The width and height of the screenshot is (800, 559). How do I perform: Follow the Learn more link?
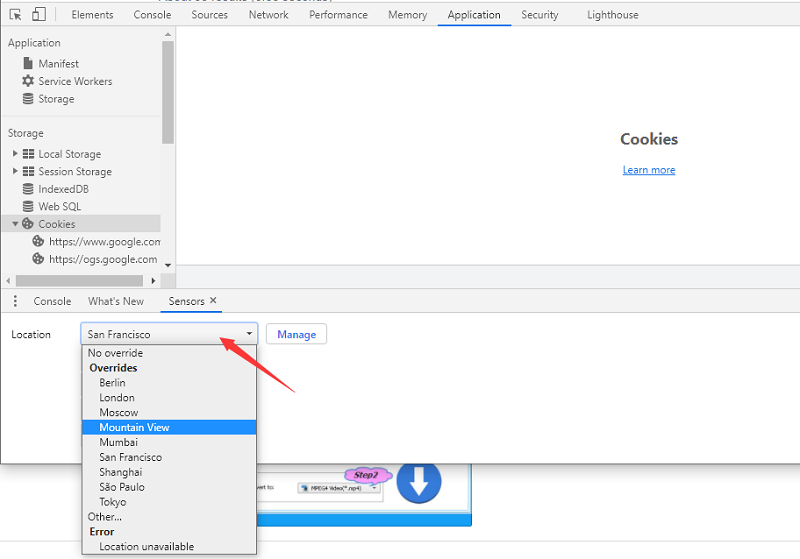648,170
